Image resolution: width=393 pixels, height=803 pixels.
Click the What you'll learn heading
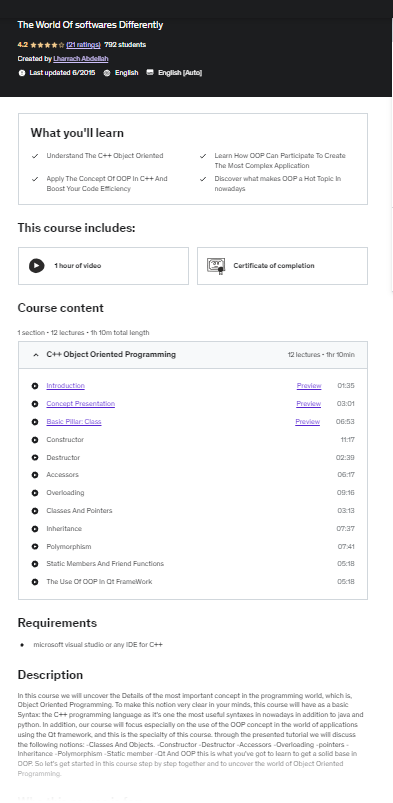click(77, 133)
